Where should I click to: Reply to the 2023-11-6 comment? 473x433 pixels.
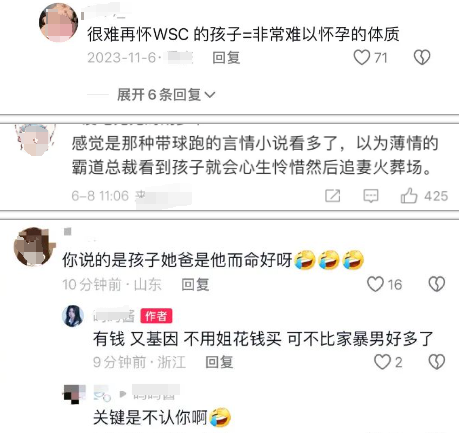[226, 58]
